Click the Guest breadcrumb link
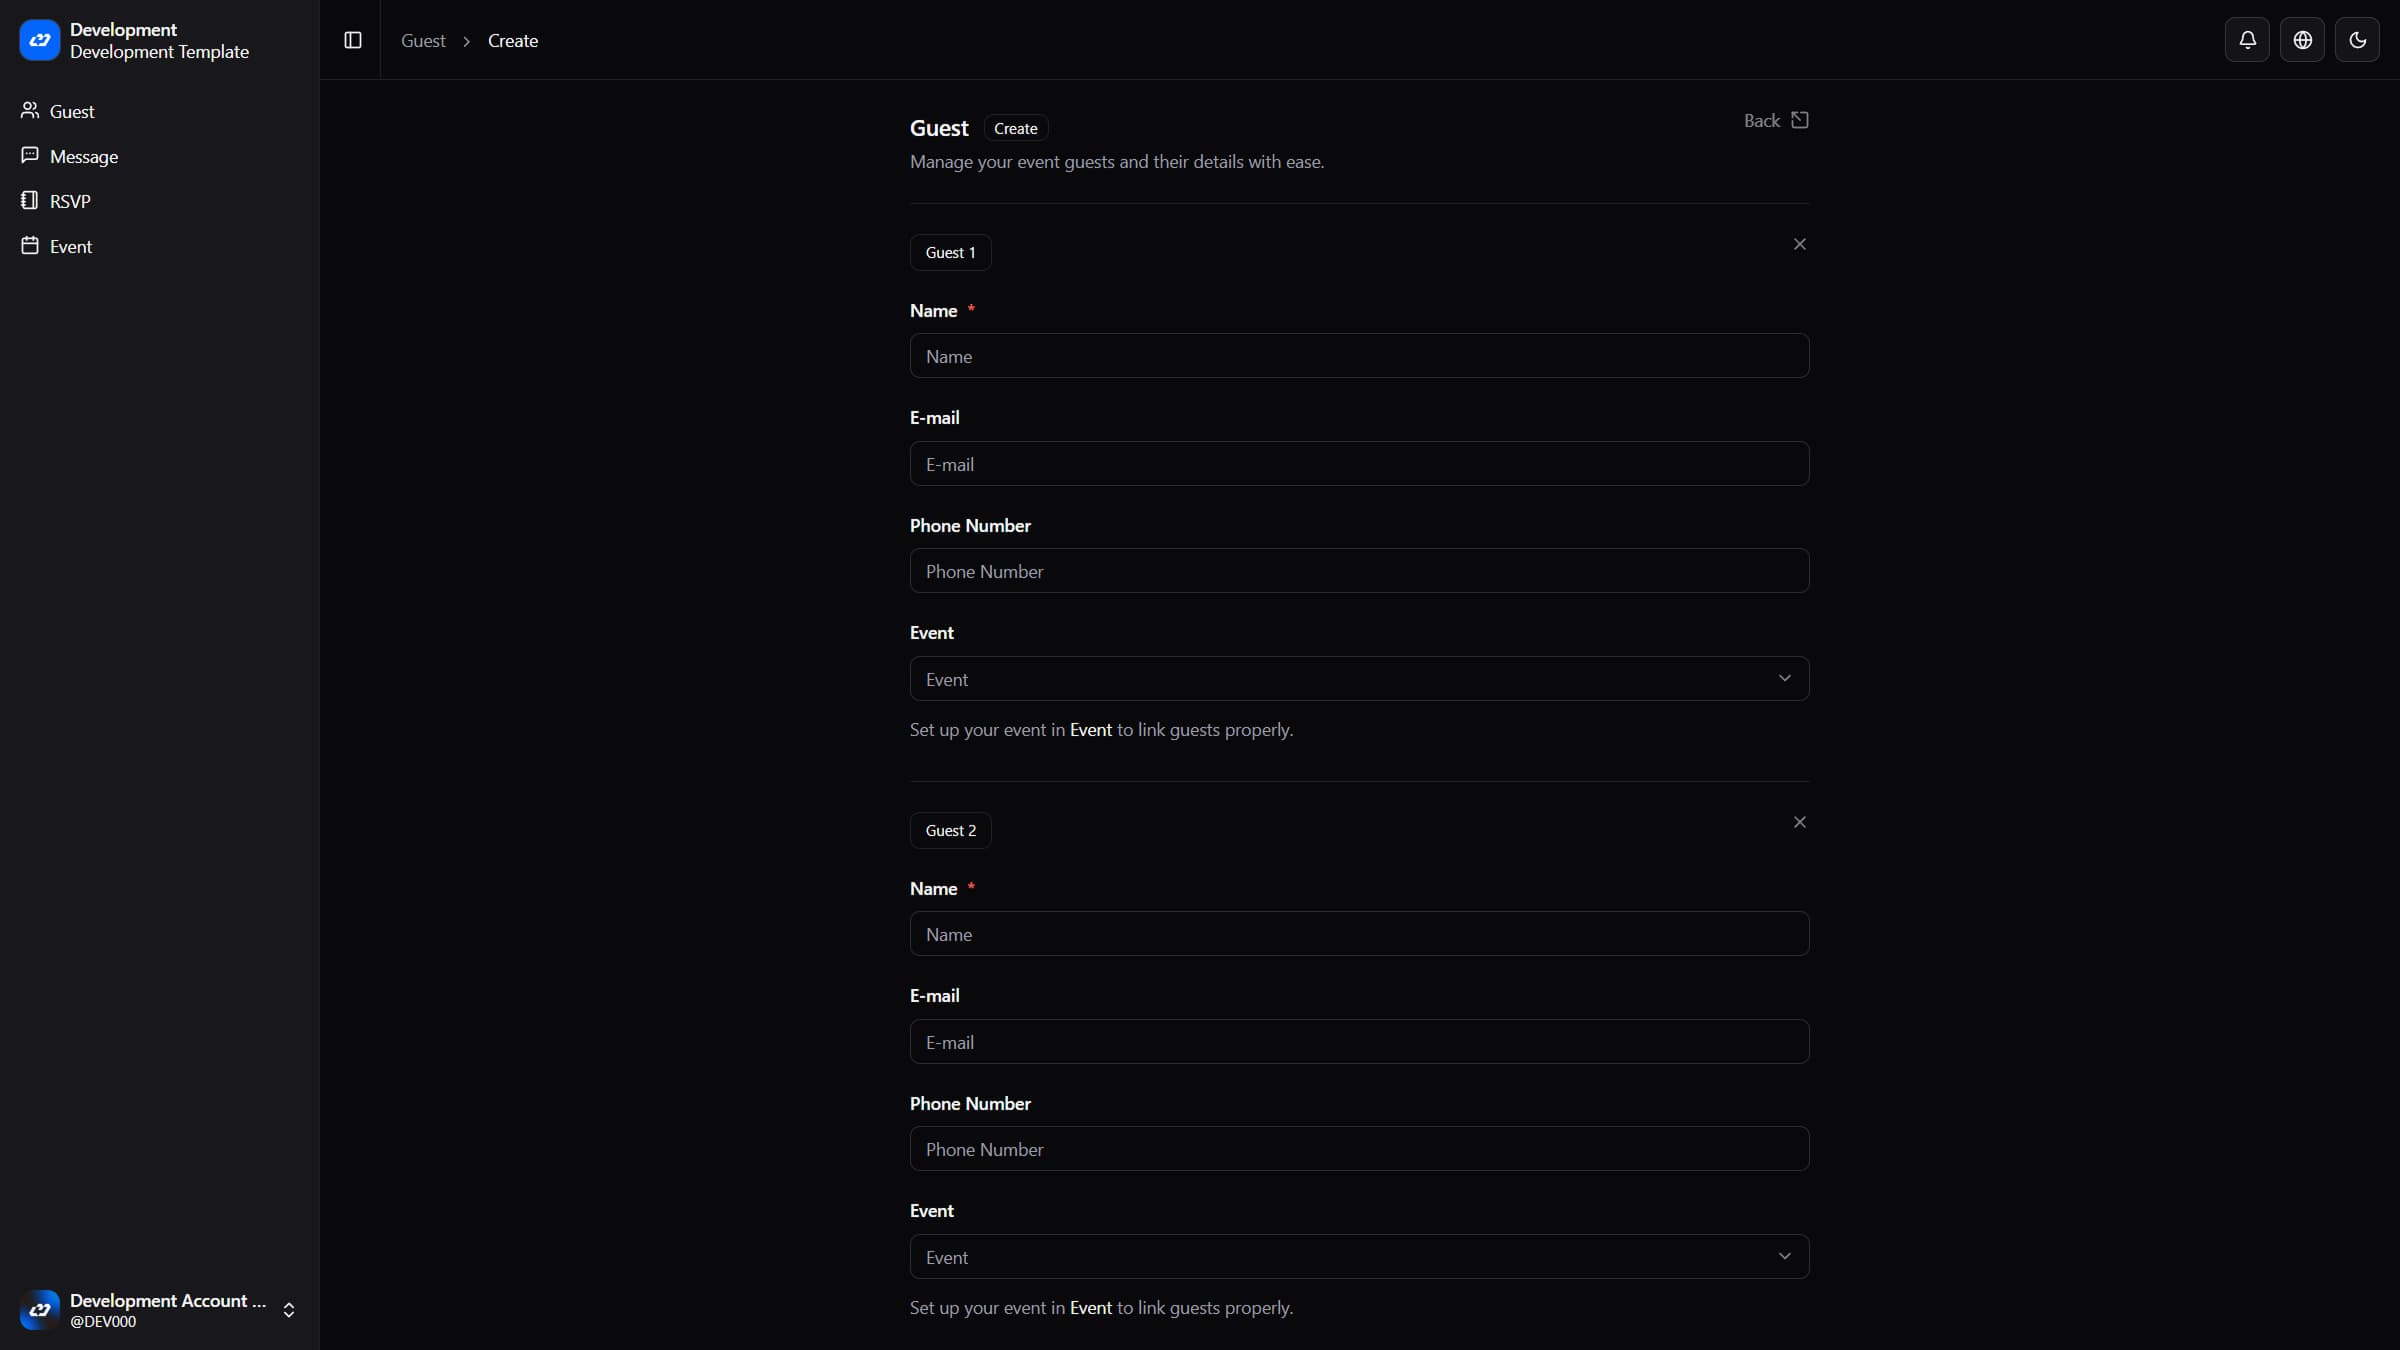2400x1350 pixels. (423, 41)
